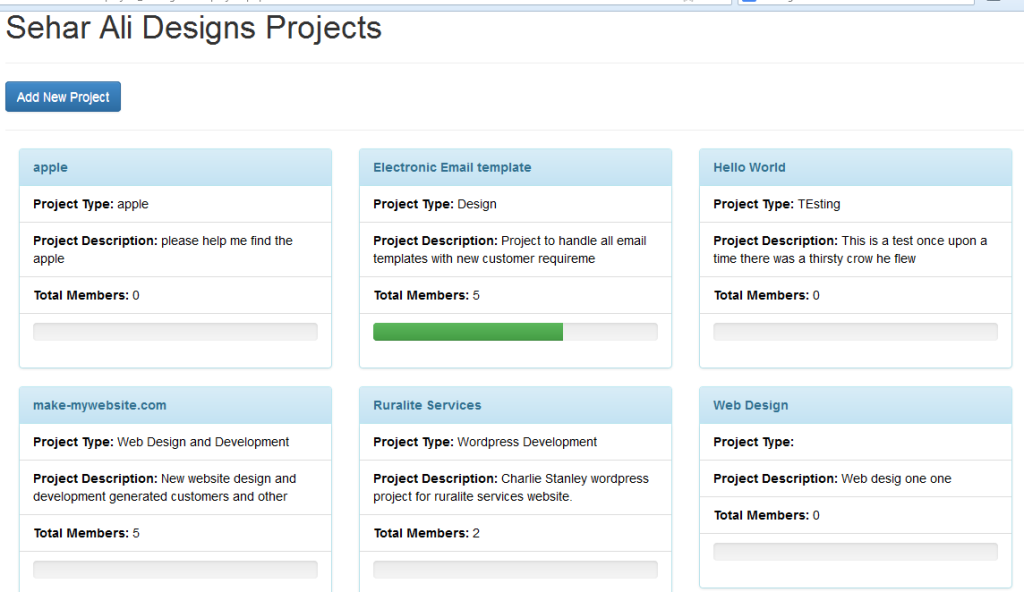This screenshot has width=1024, height=592.
Task: Click the empty progress bar in apple card
Action: 175,332
